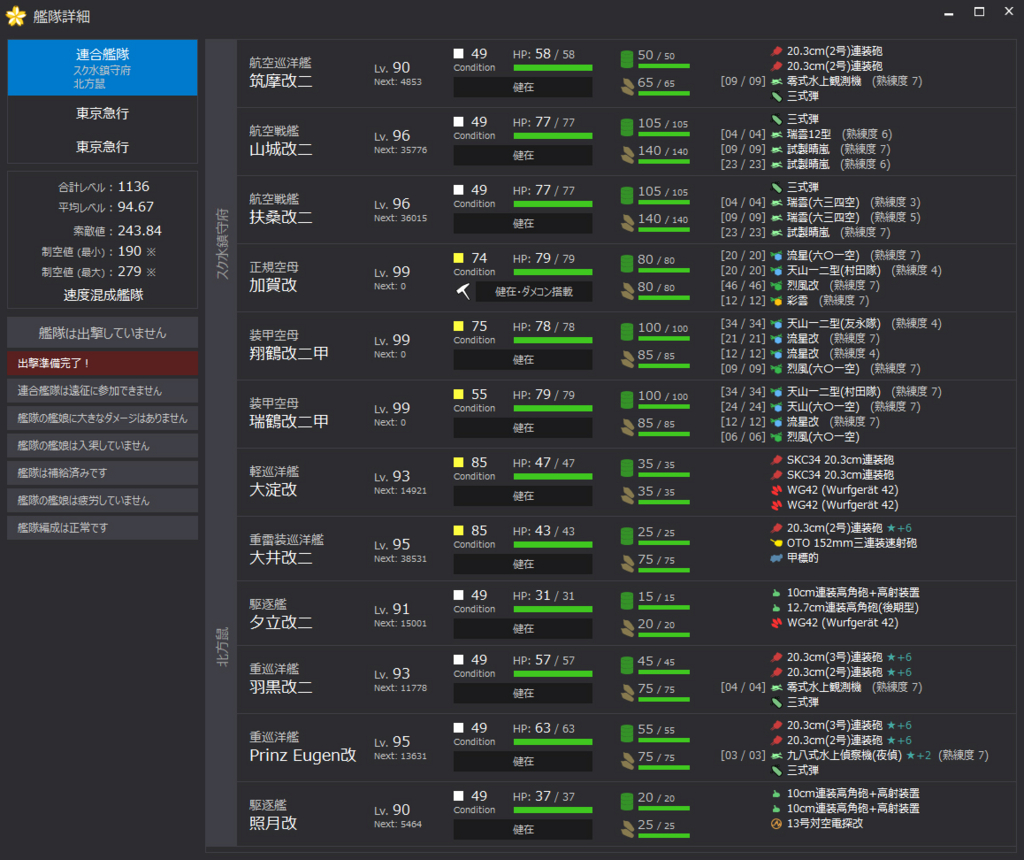Image resolution: width=1024 pixels, height=860 pixels.
Task: Click the fuel drum icon for 筑摩改二
Action: coord(627,59)
